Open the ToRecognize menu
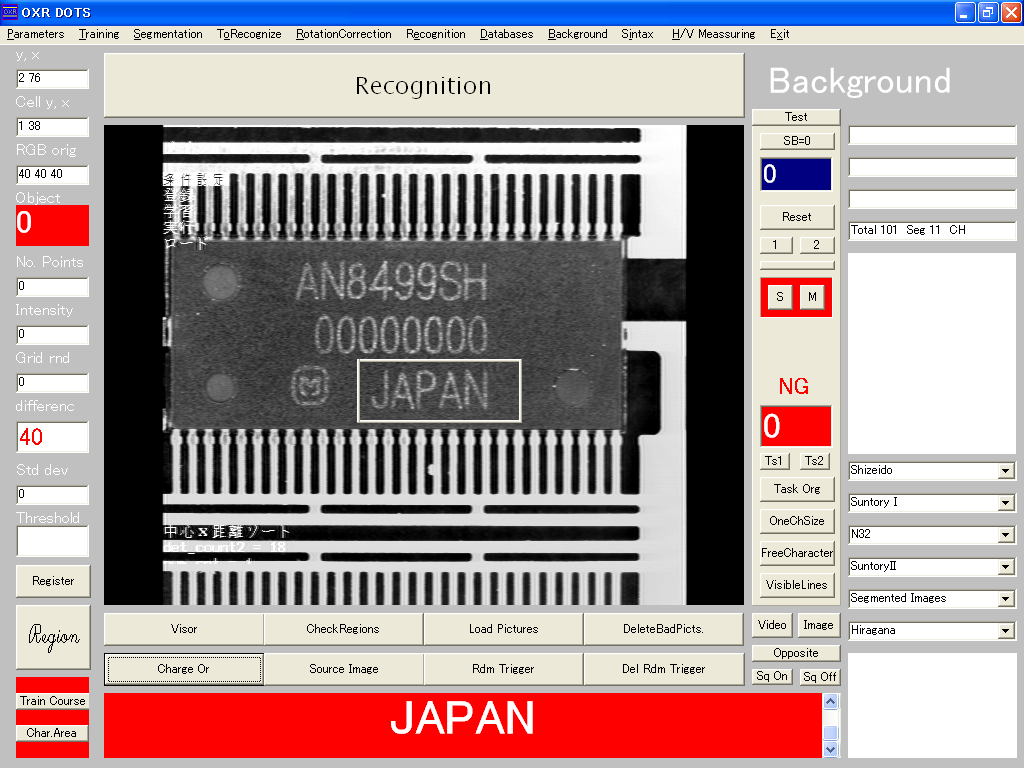 coord(249,34)
